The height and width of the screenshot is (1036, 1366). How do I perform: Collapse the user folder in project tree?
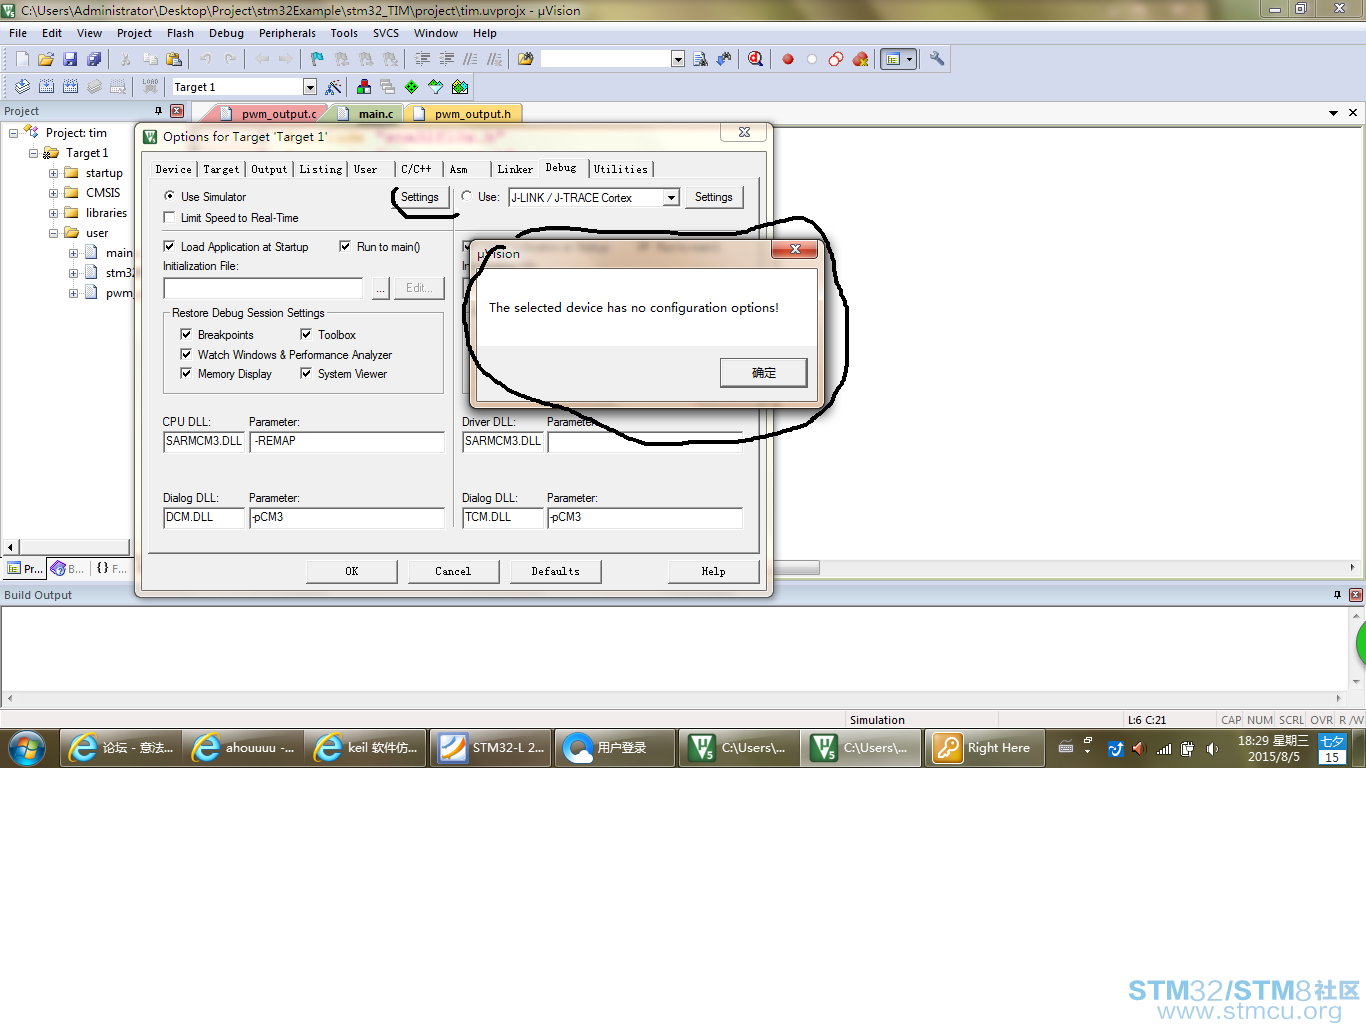[53, 233]
